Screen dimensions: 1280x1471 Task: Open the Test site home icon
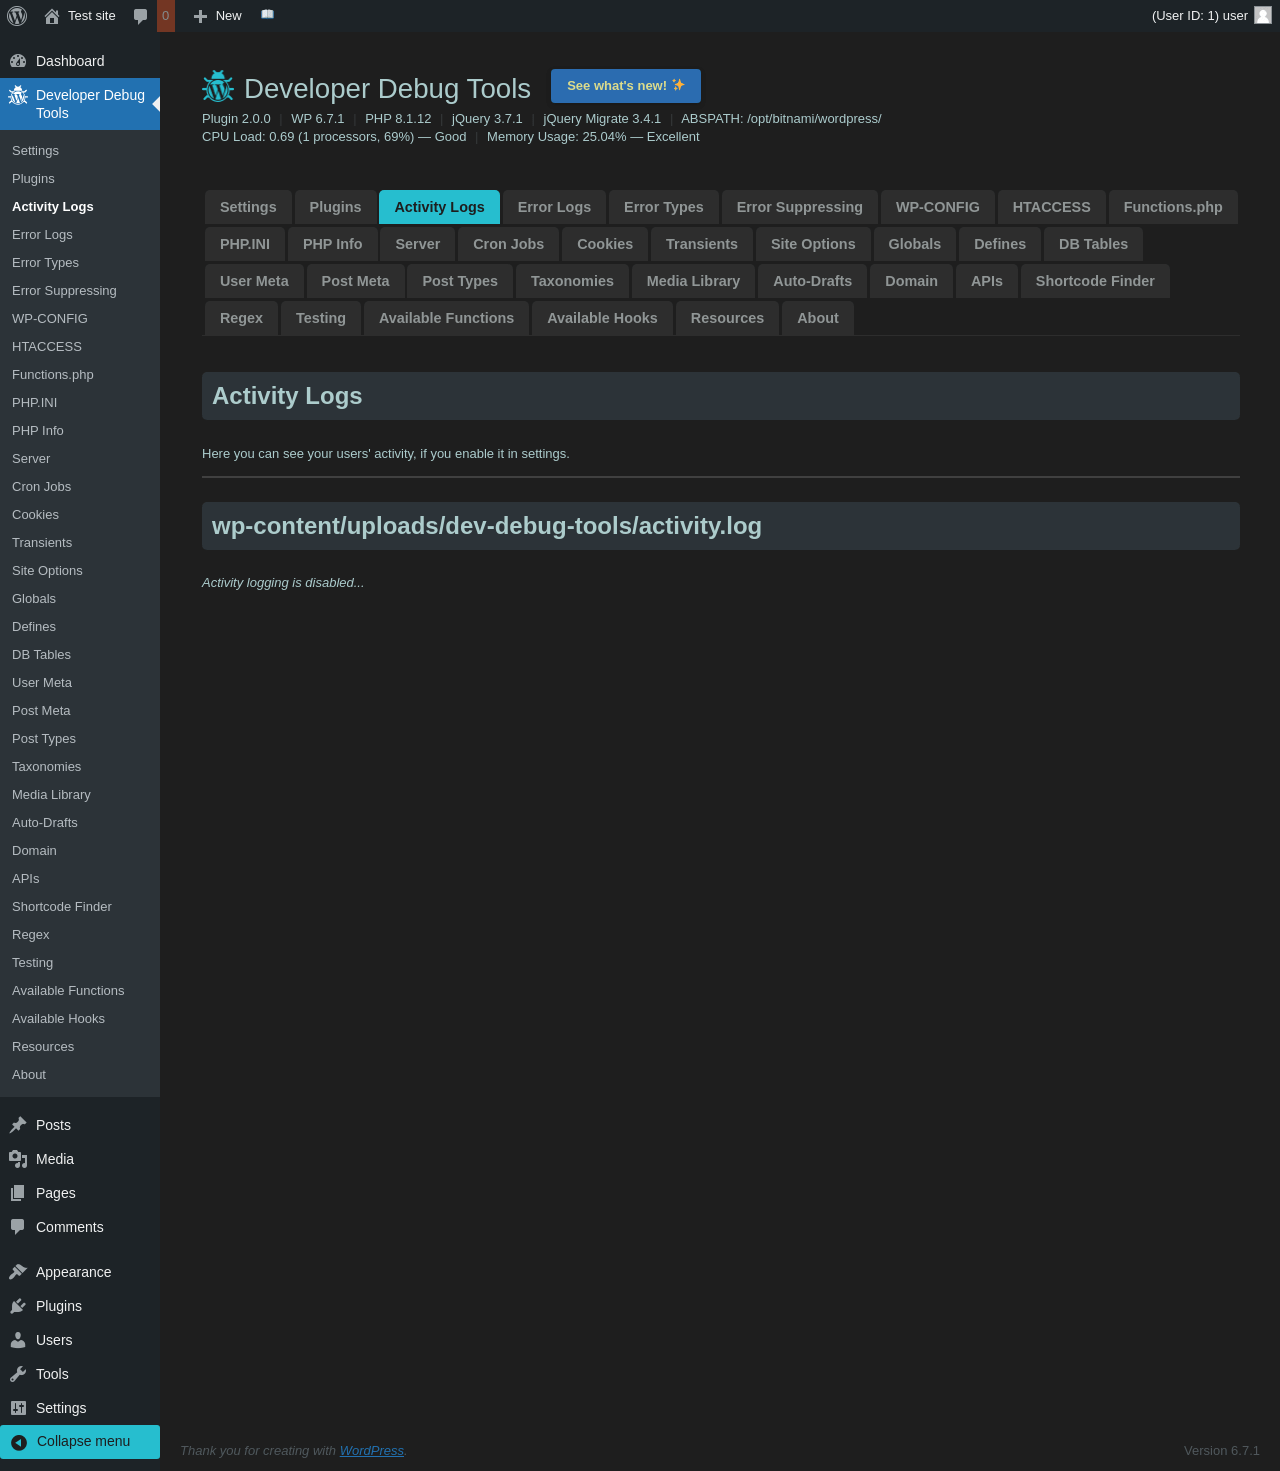[x=52, y=16]
